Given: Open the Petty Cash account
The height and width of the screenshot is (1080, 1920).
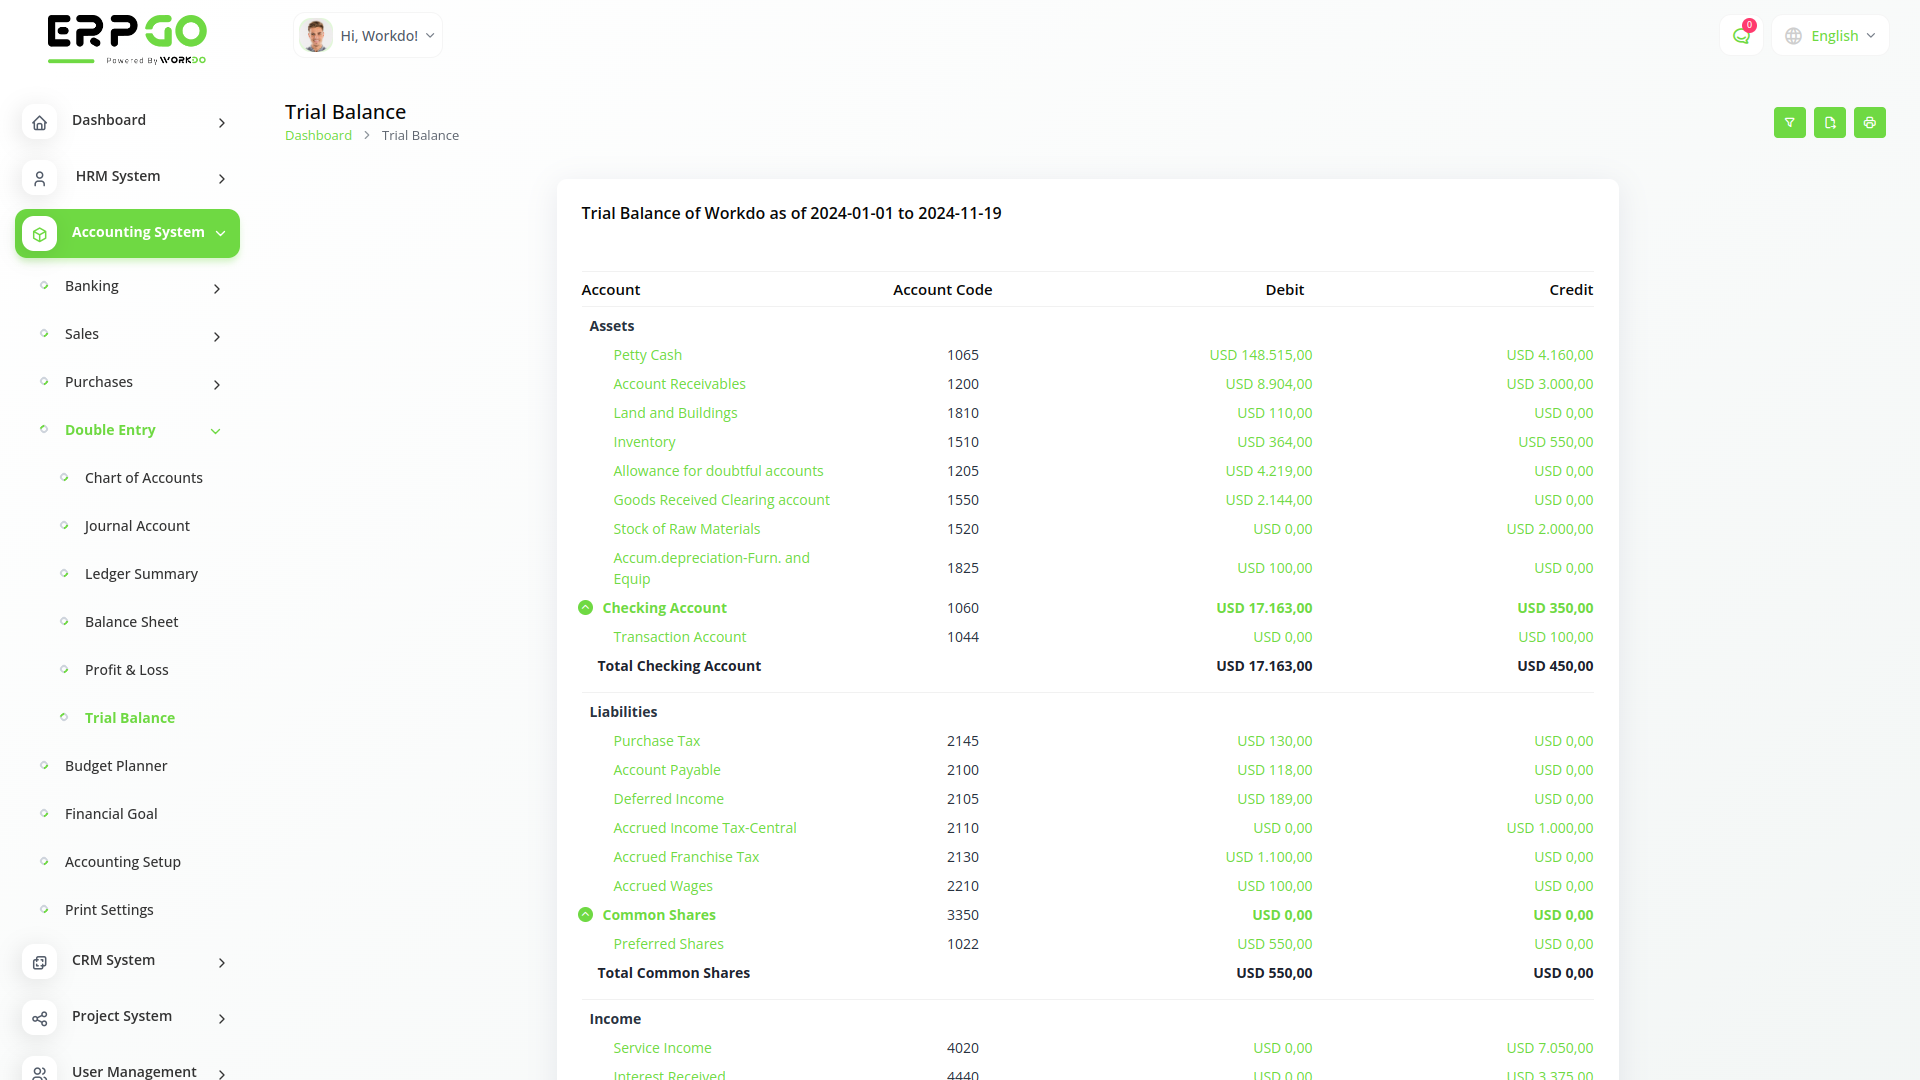Looking at the screenshot, I should [648, 355].
